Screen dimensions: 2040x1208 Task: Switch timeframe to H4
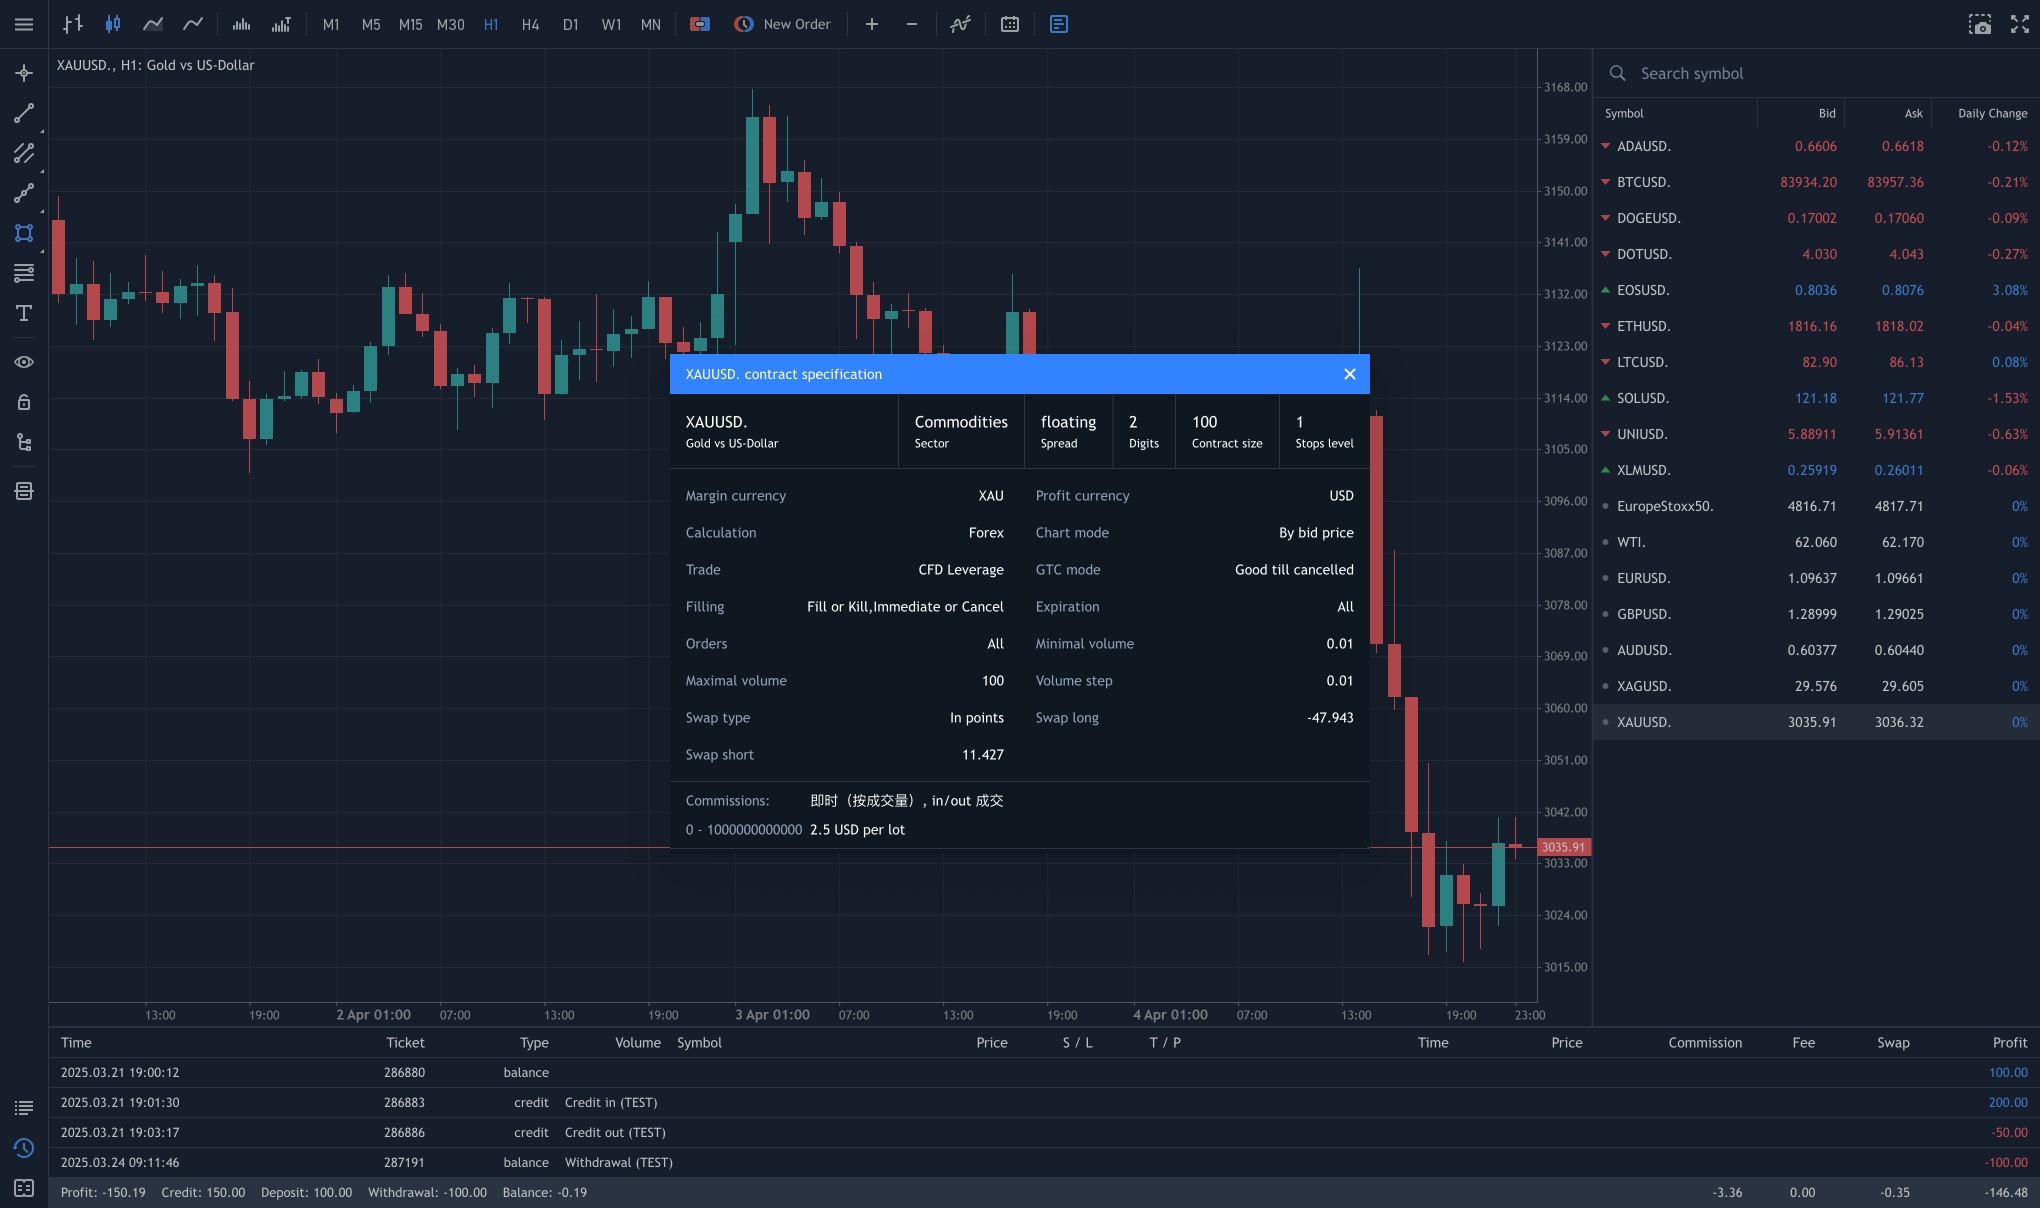click(530, 24)
